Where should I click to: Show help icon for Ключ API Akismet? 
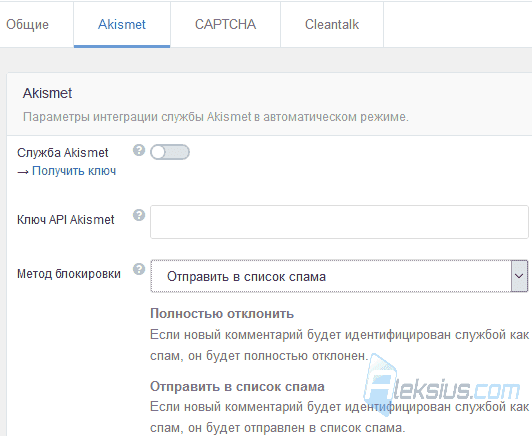click(139, 215)
